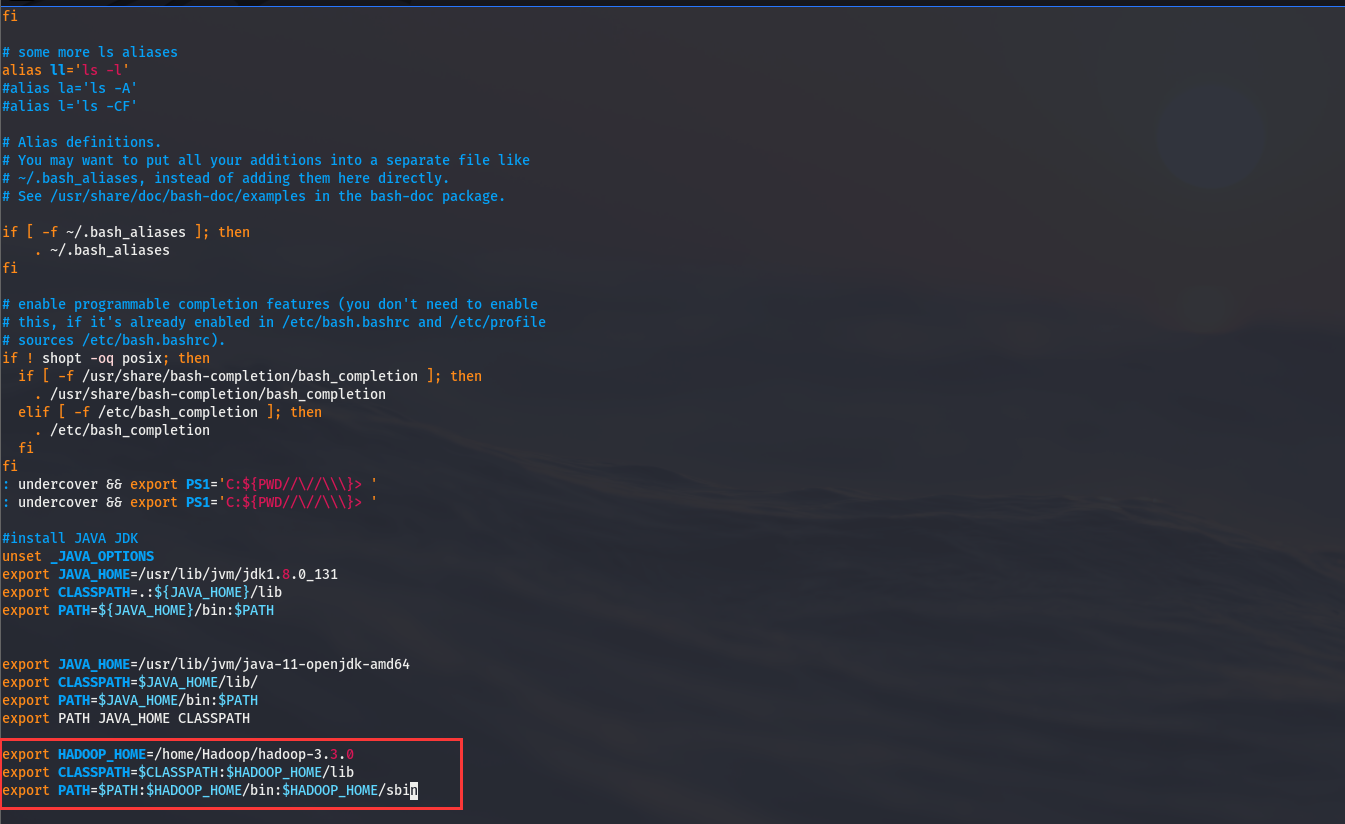Screen dimensions: 1345x824
Task: Click the PS1 undercover export line
Action: point(190,484)
